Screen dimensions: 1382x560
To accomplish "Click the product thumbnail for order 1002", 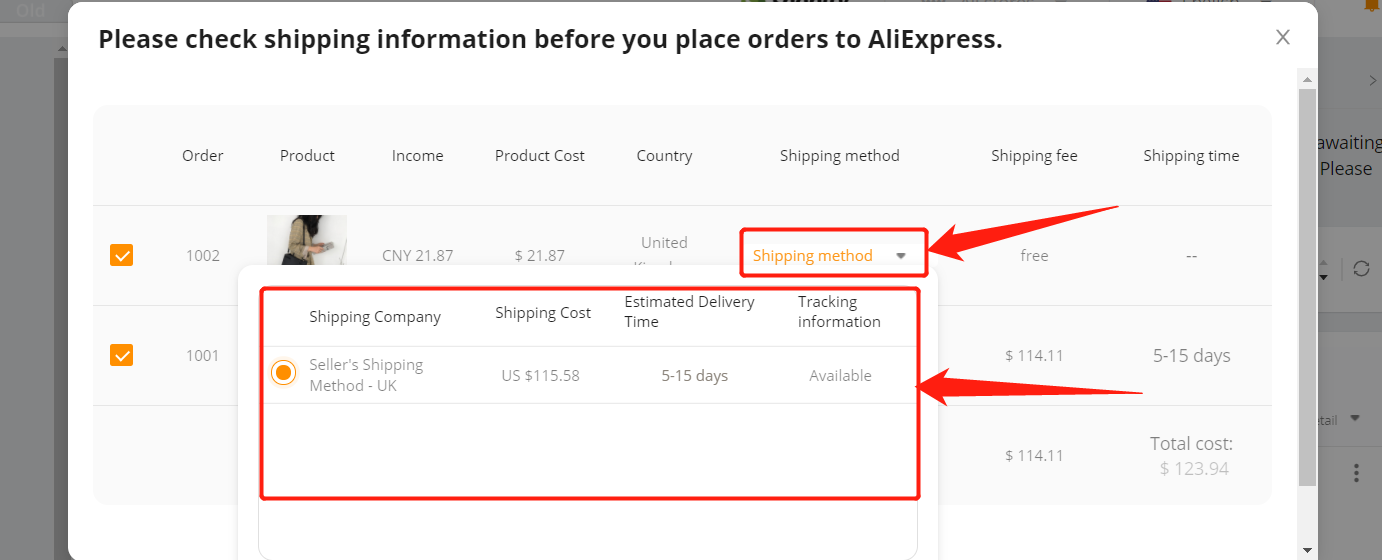I will tap(307, 240).
